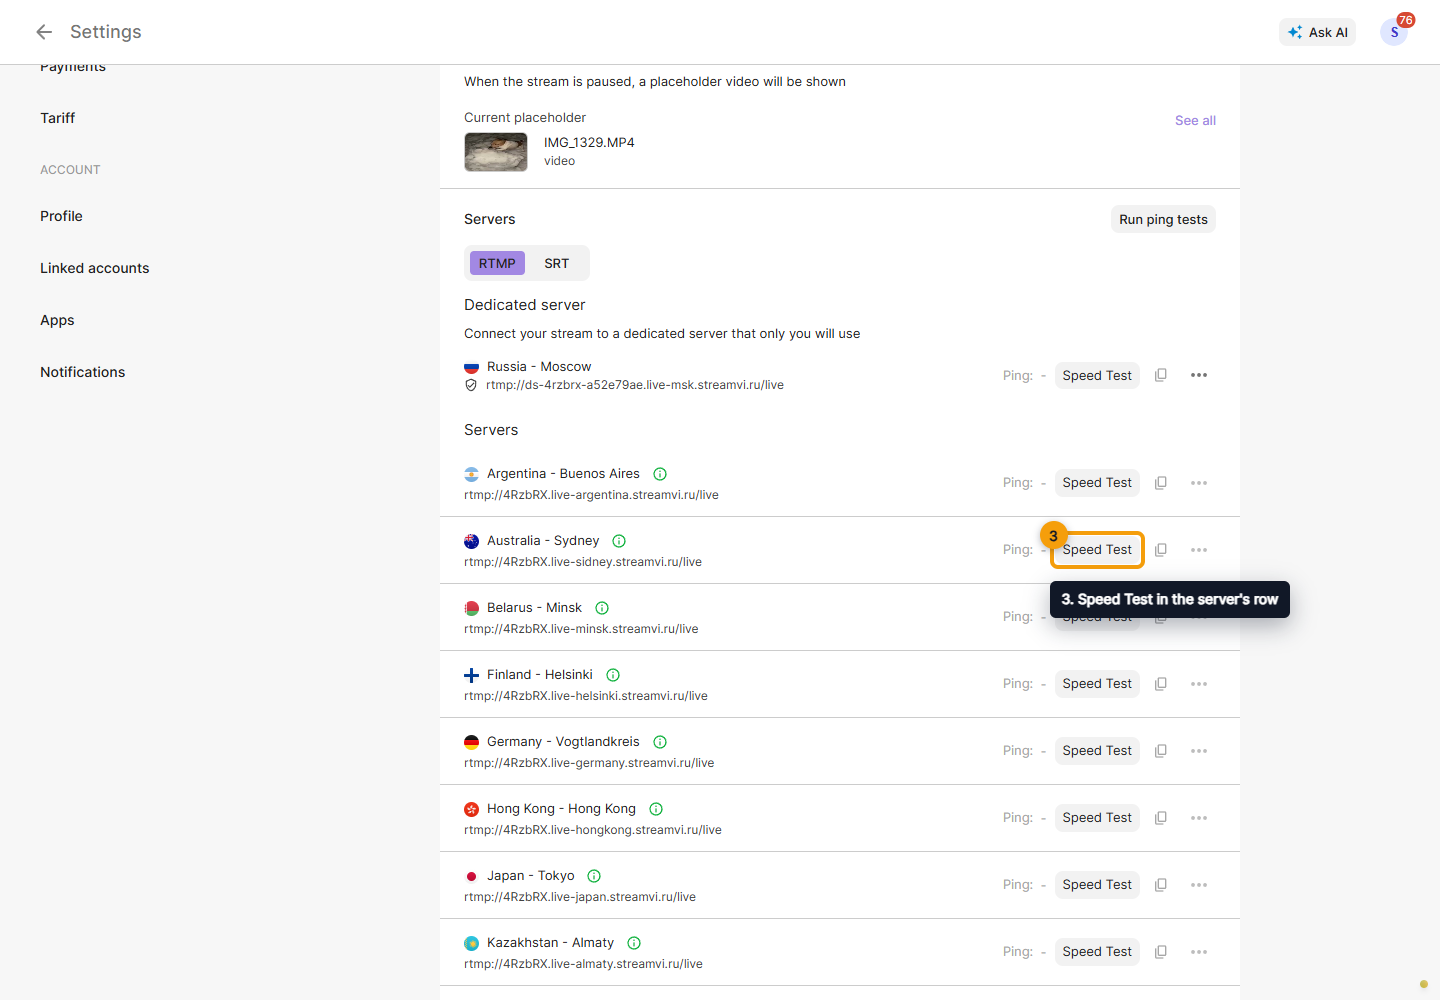Image resolution: width=1440 pixels, height=1000 pixels.
Task: Open Tariff in the settings sidebar
Action: click(x=58, y=118)
